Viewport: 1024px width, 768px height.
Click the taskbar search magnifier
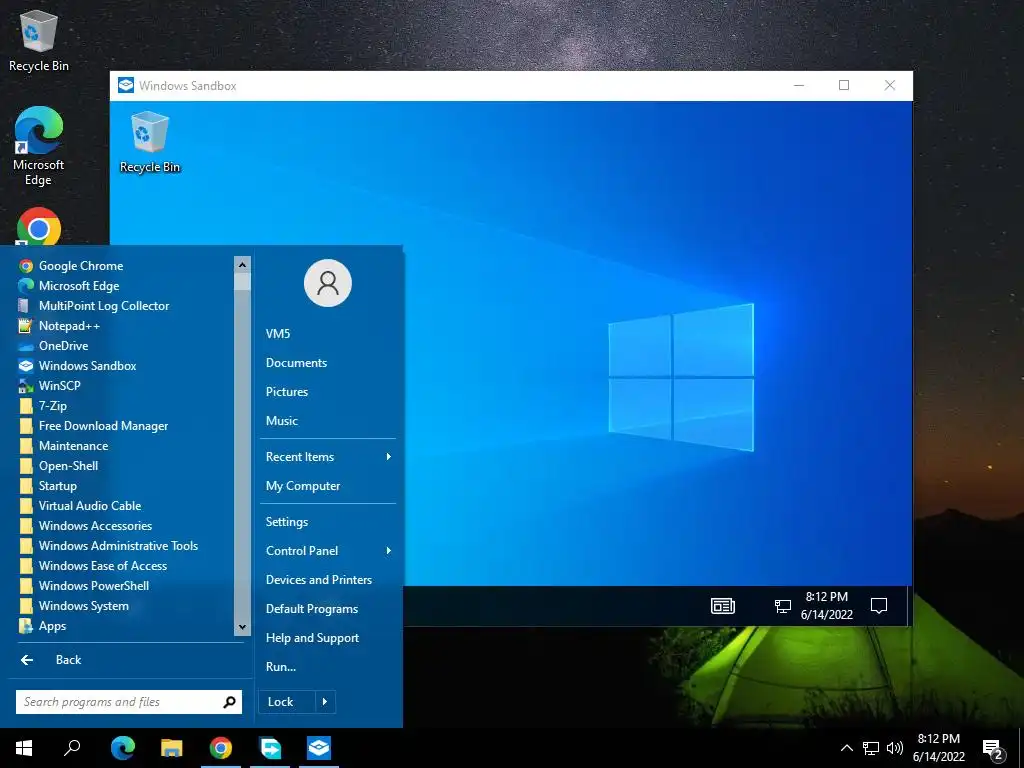(72, 748)
